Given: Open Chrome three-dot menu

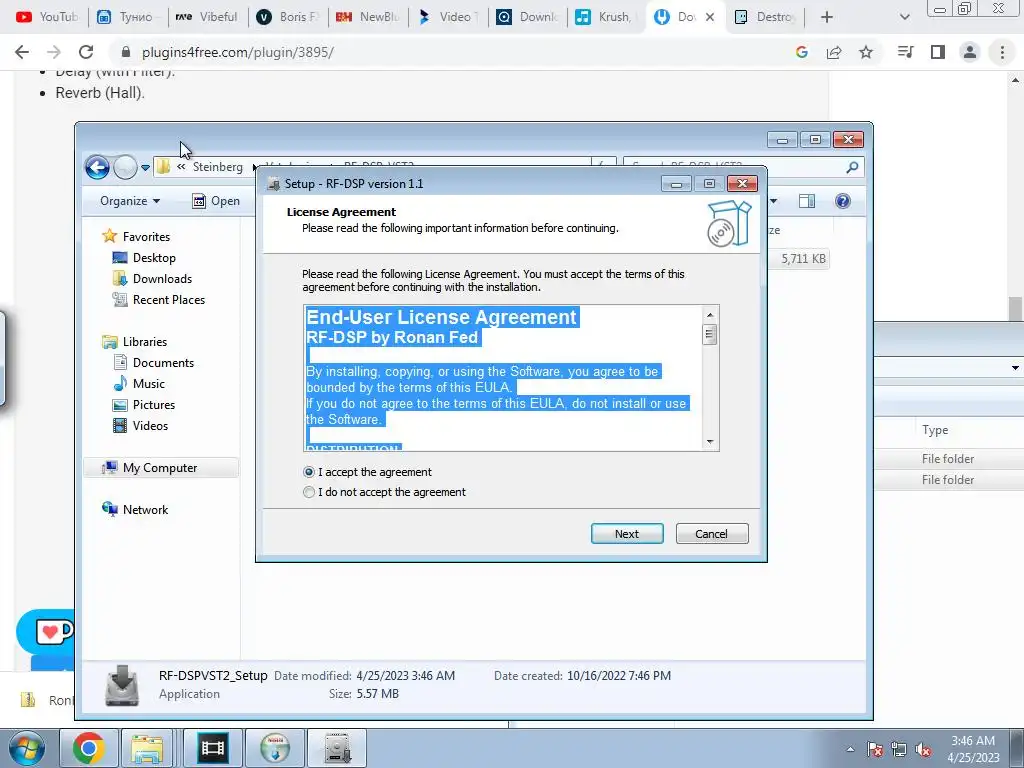Looking at the screenshot, I should (1002, 52).
